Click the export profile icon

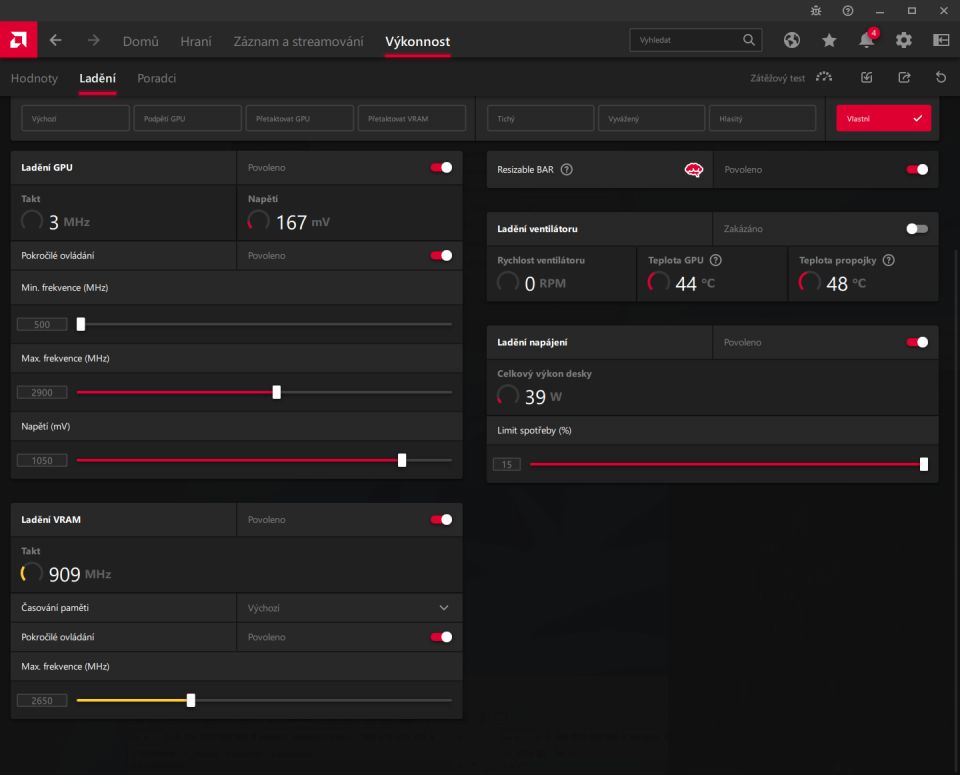(904, 77)
